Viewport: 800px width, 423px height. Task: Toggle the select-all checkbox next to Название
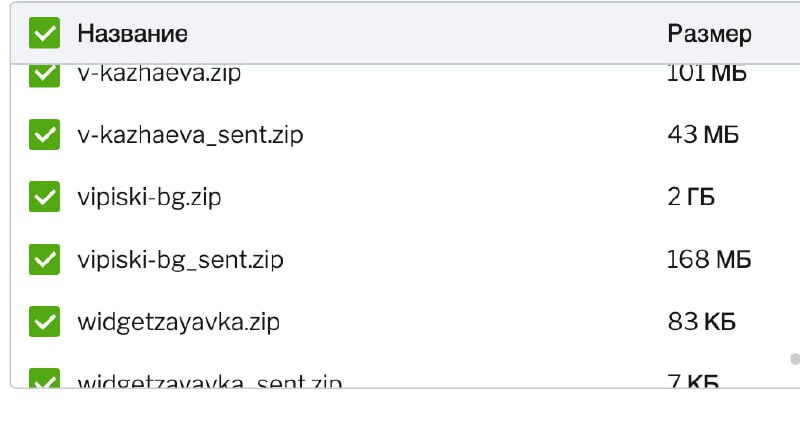point(44,33)
